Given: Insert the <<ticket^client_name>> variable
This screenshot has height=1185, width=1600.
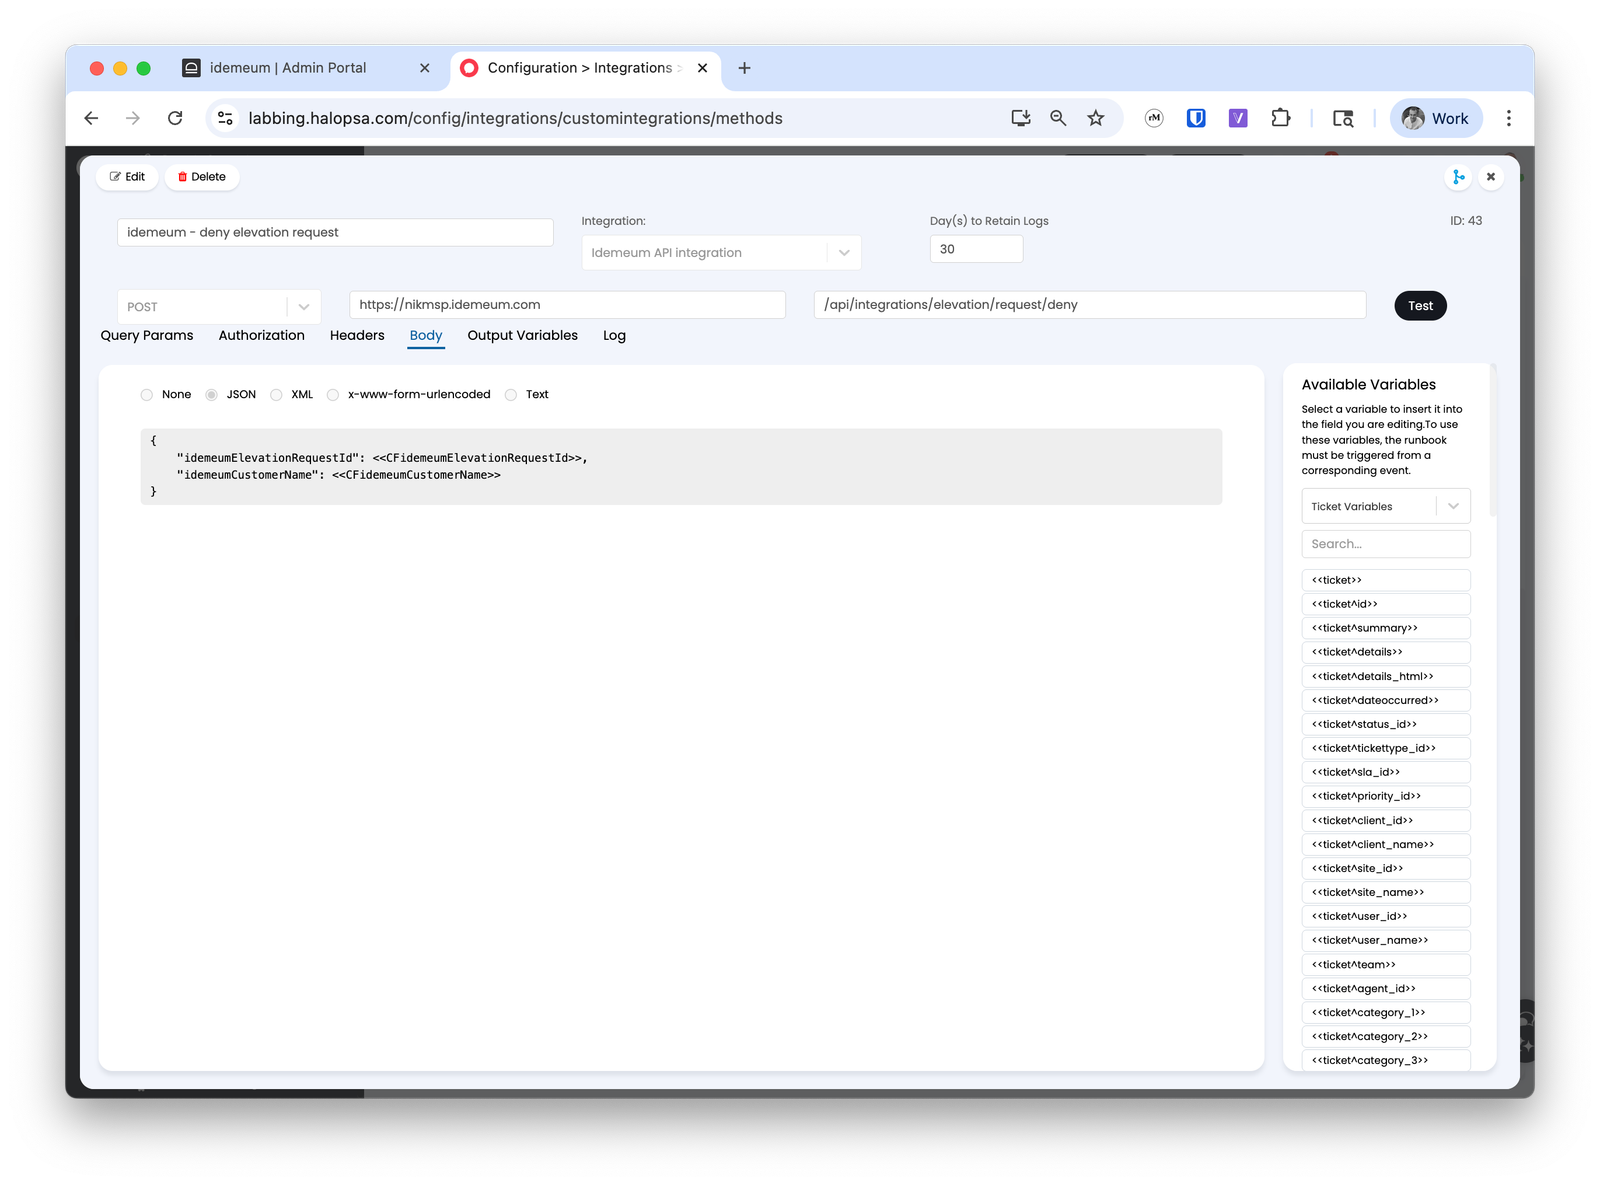Looking at the screenshot, I should [x=1386, y=844].
